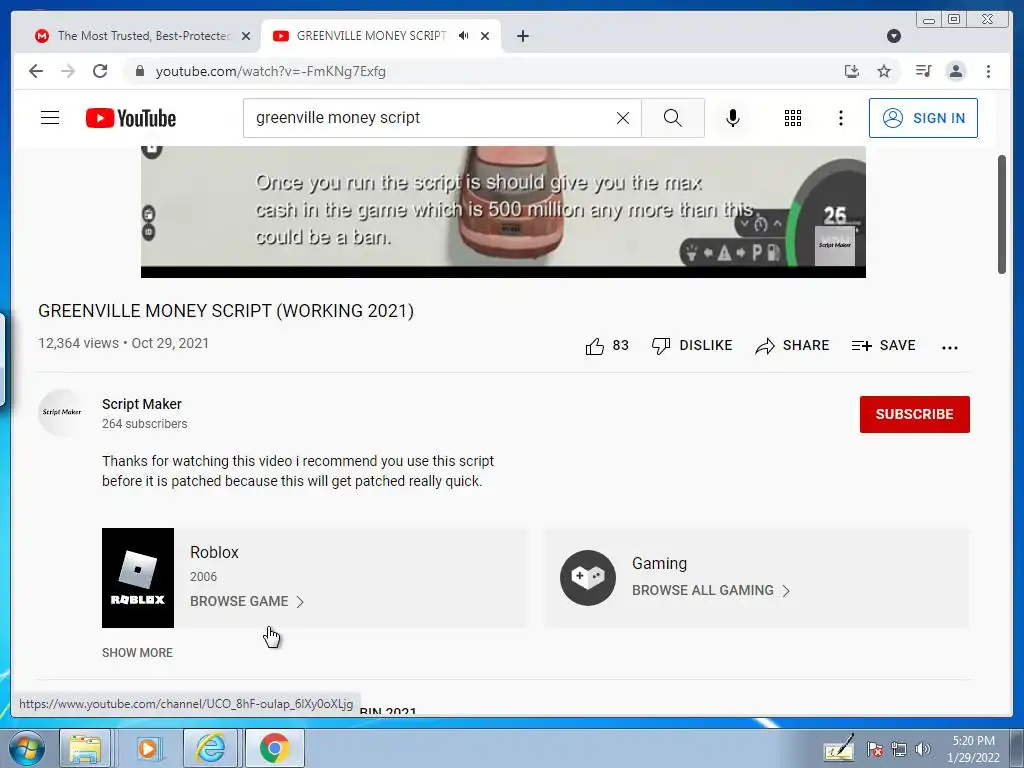Screen dimensions: 1024x768
Task: Open volume control in system tray
Action: point(923,749)
